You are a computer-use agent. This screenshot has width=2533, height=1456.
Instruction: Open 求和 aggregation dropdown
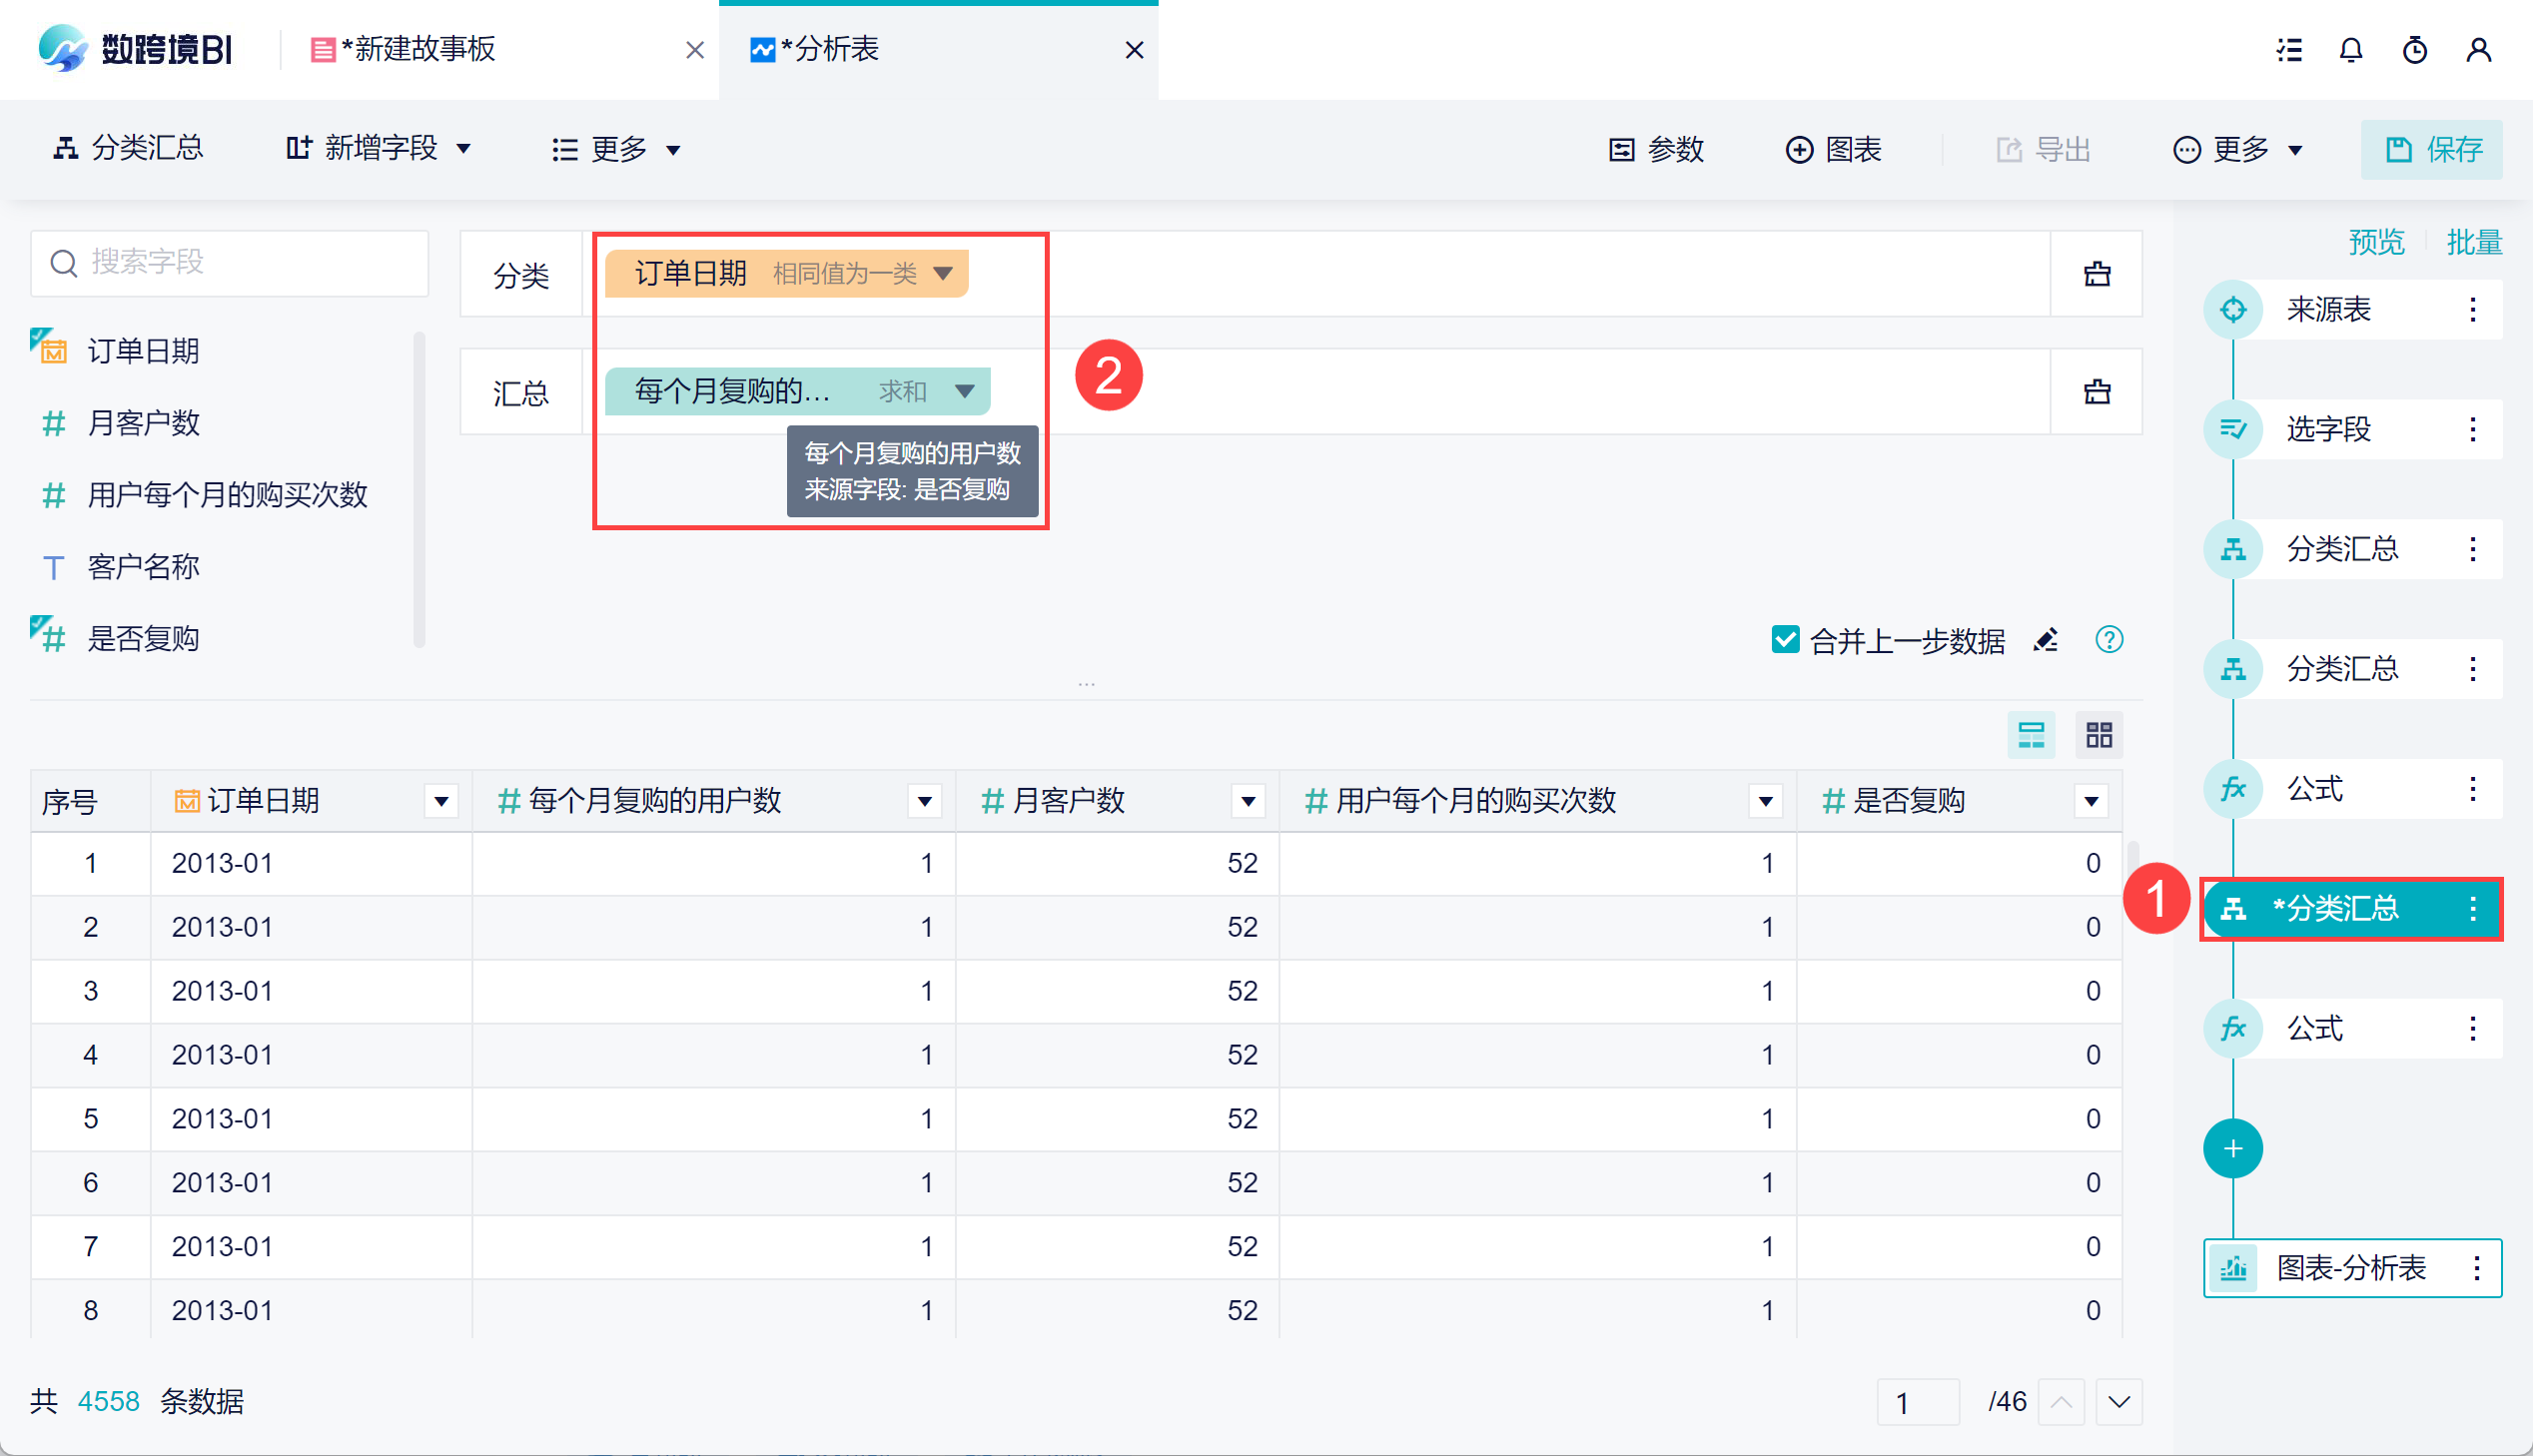click(964, 391)
